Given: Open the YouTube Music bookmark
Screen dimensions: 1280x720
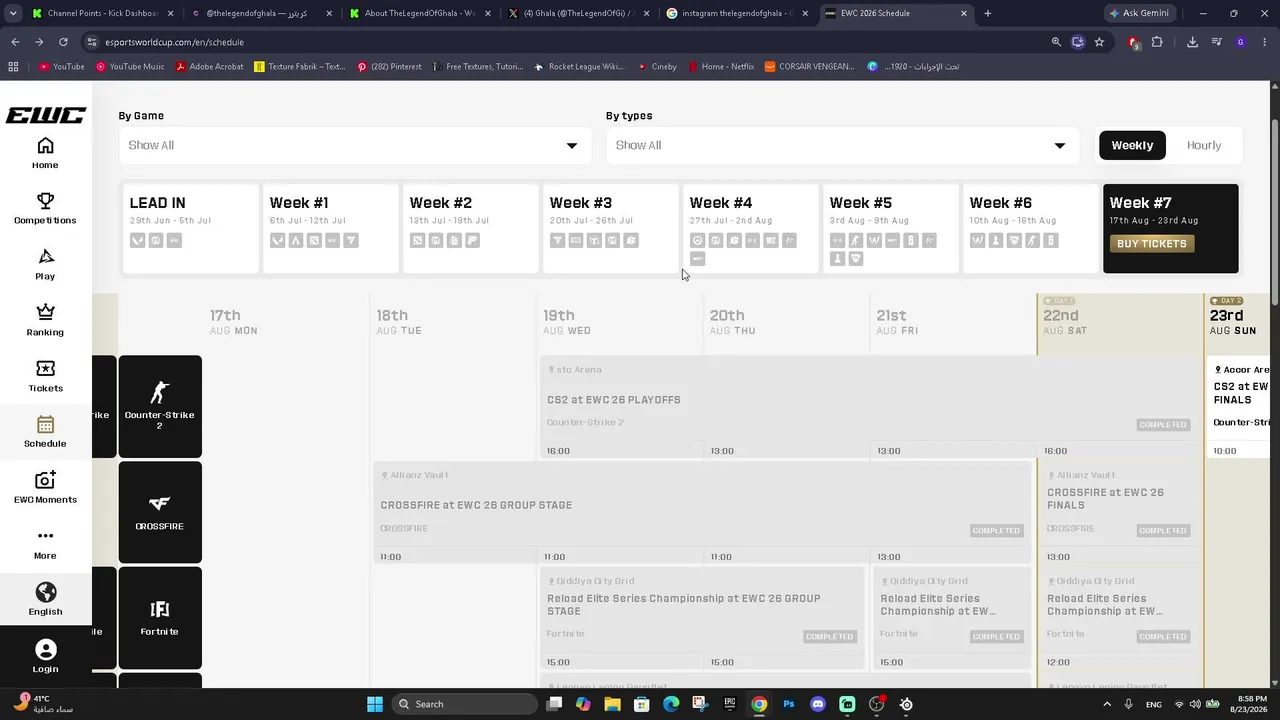Looking at the screenshot, I should [130, 66].
